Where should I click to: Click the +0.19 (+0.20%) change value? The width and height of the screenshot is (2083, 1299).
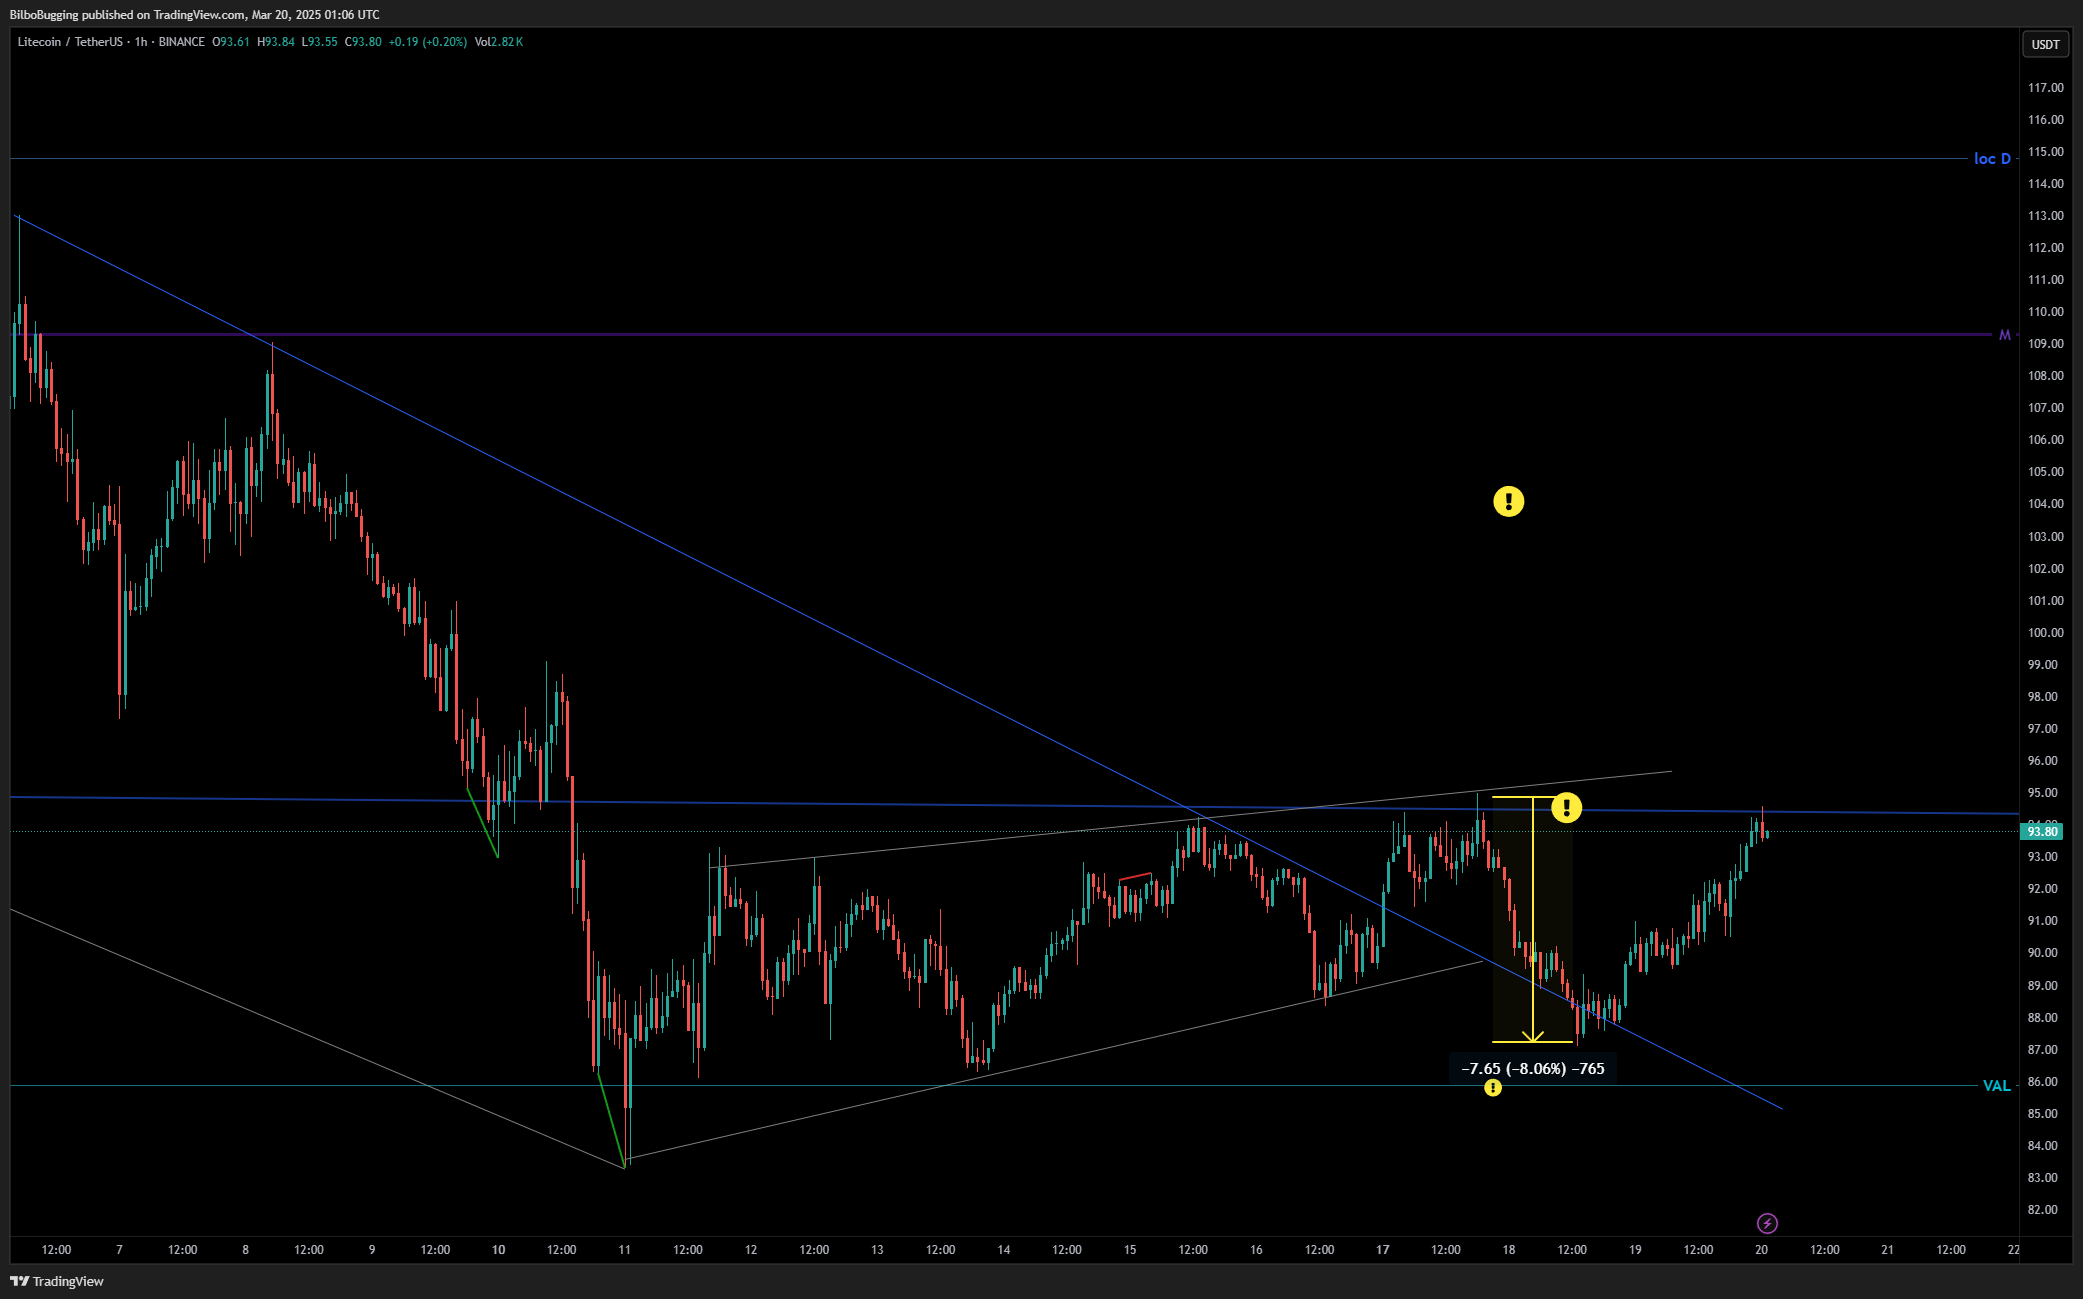click(x=428, y=42)
